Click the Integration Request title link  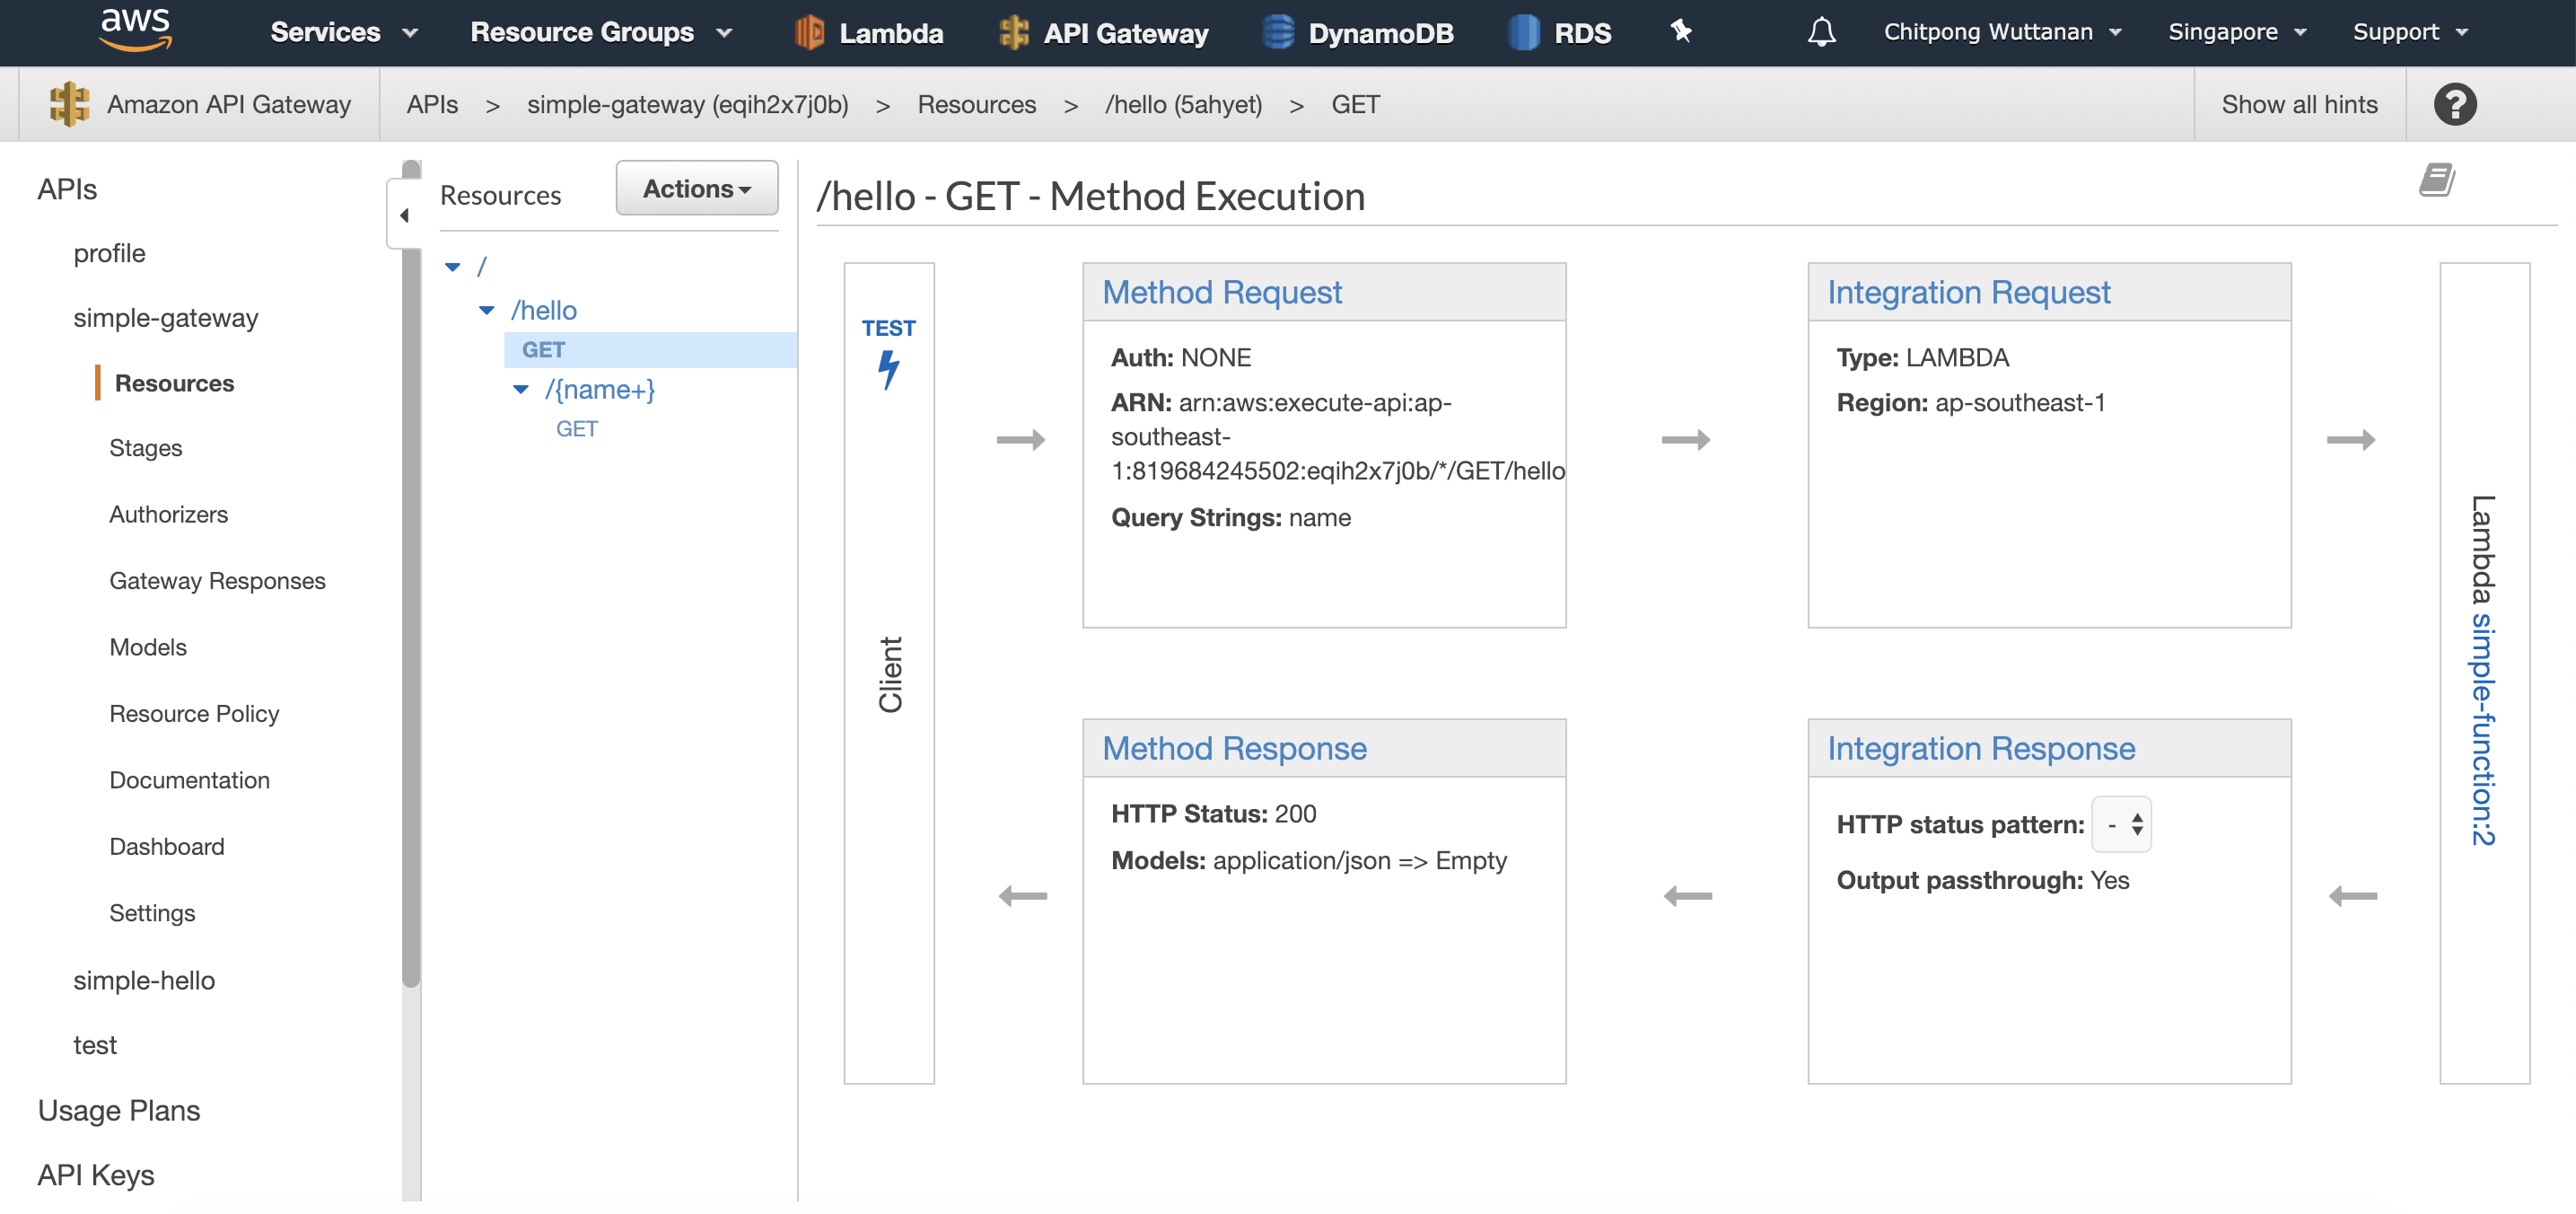pyautogui.click(x=1968, y=292)
